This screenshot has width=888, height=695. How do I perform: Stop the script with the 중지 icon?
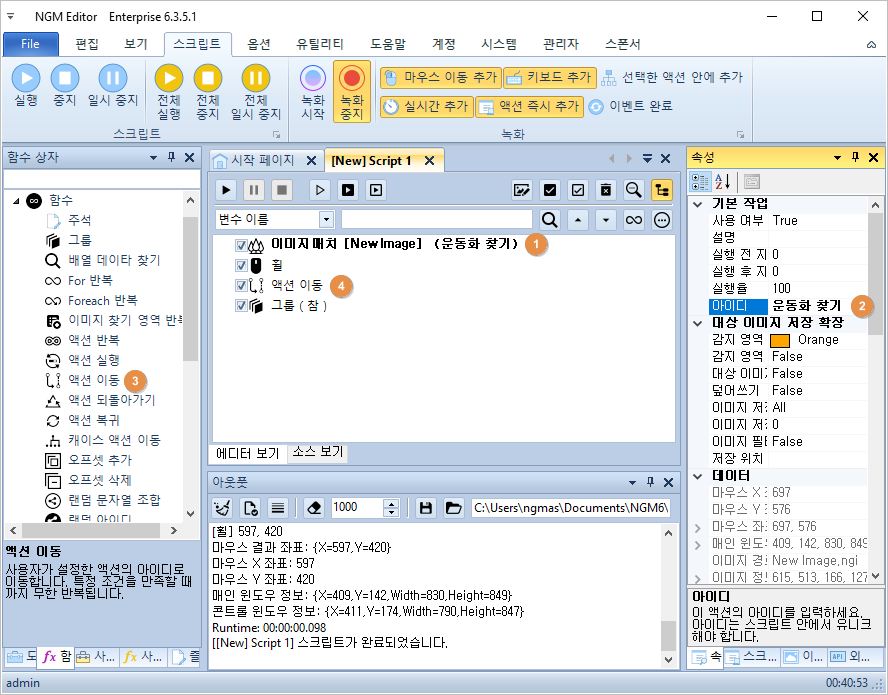point(65,78)
